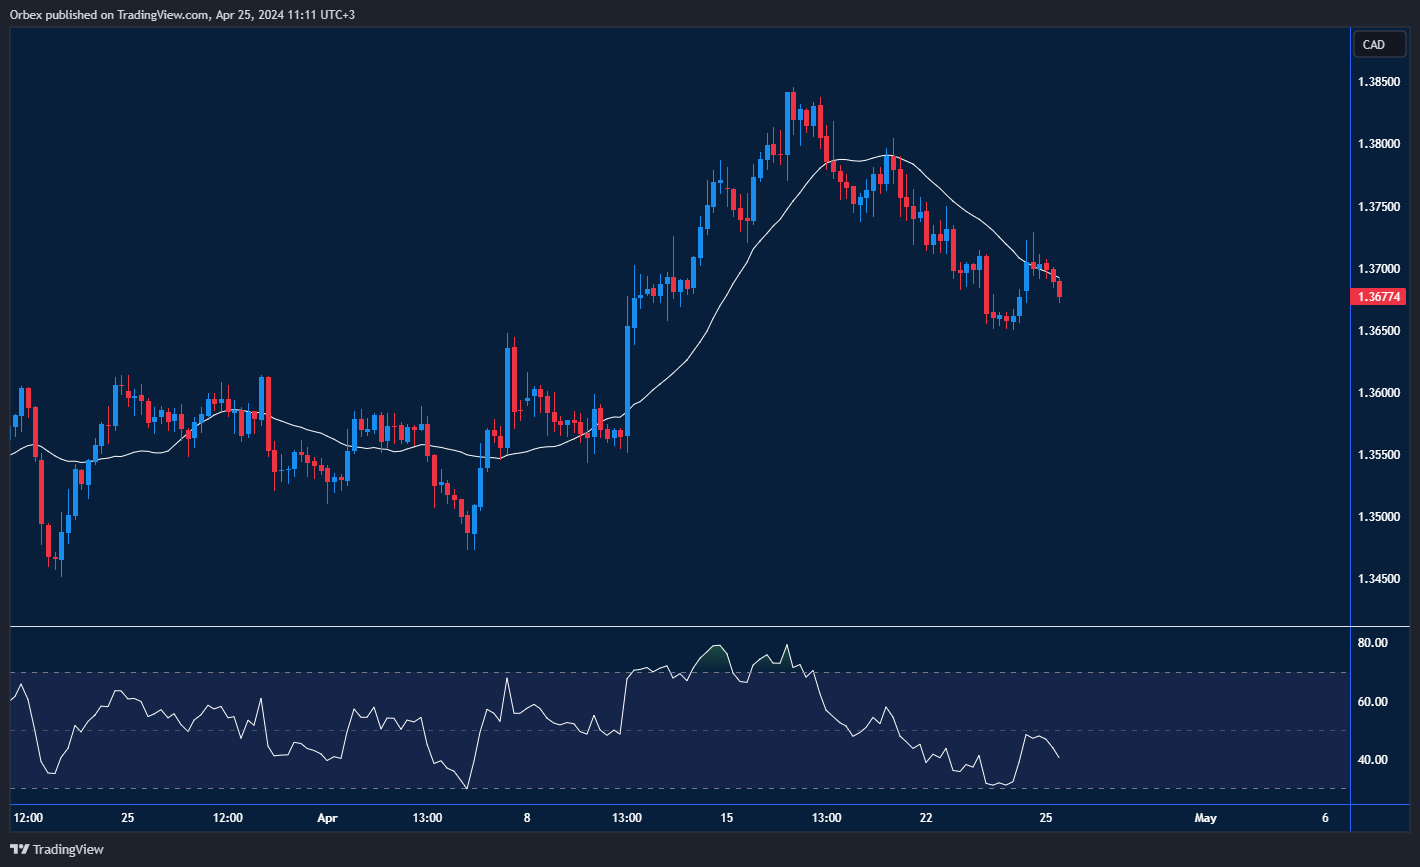Image resolution: width=1420 pixels, height=867 pixels.
Task: Select the May label on the time axis
Action: [x=1205, y=817]
